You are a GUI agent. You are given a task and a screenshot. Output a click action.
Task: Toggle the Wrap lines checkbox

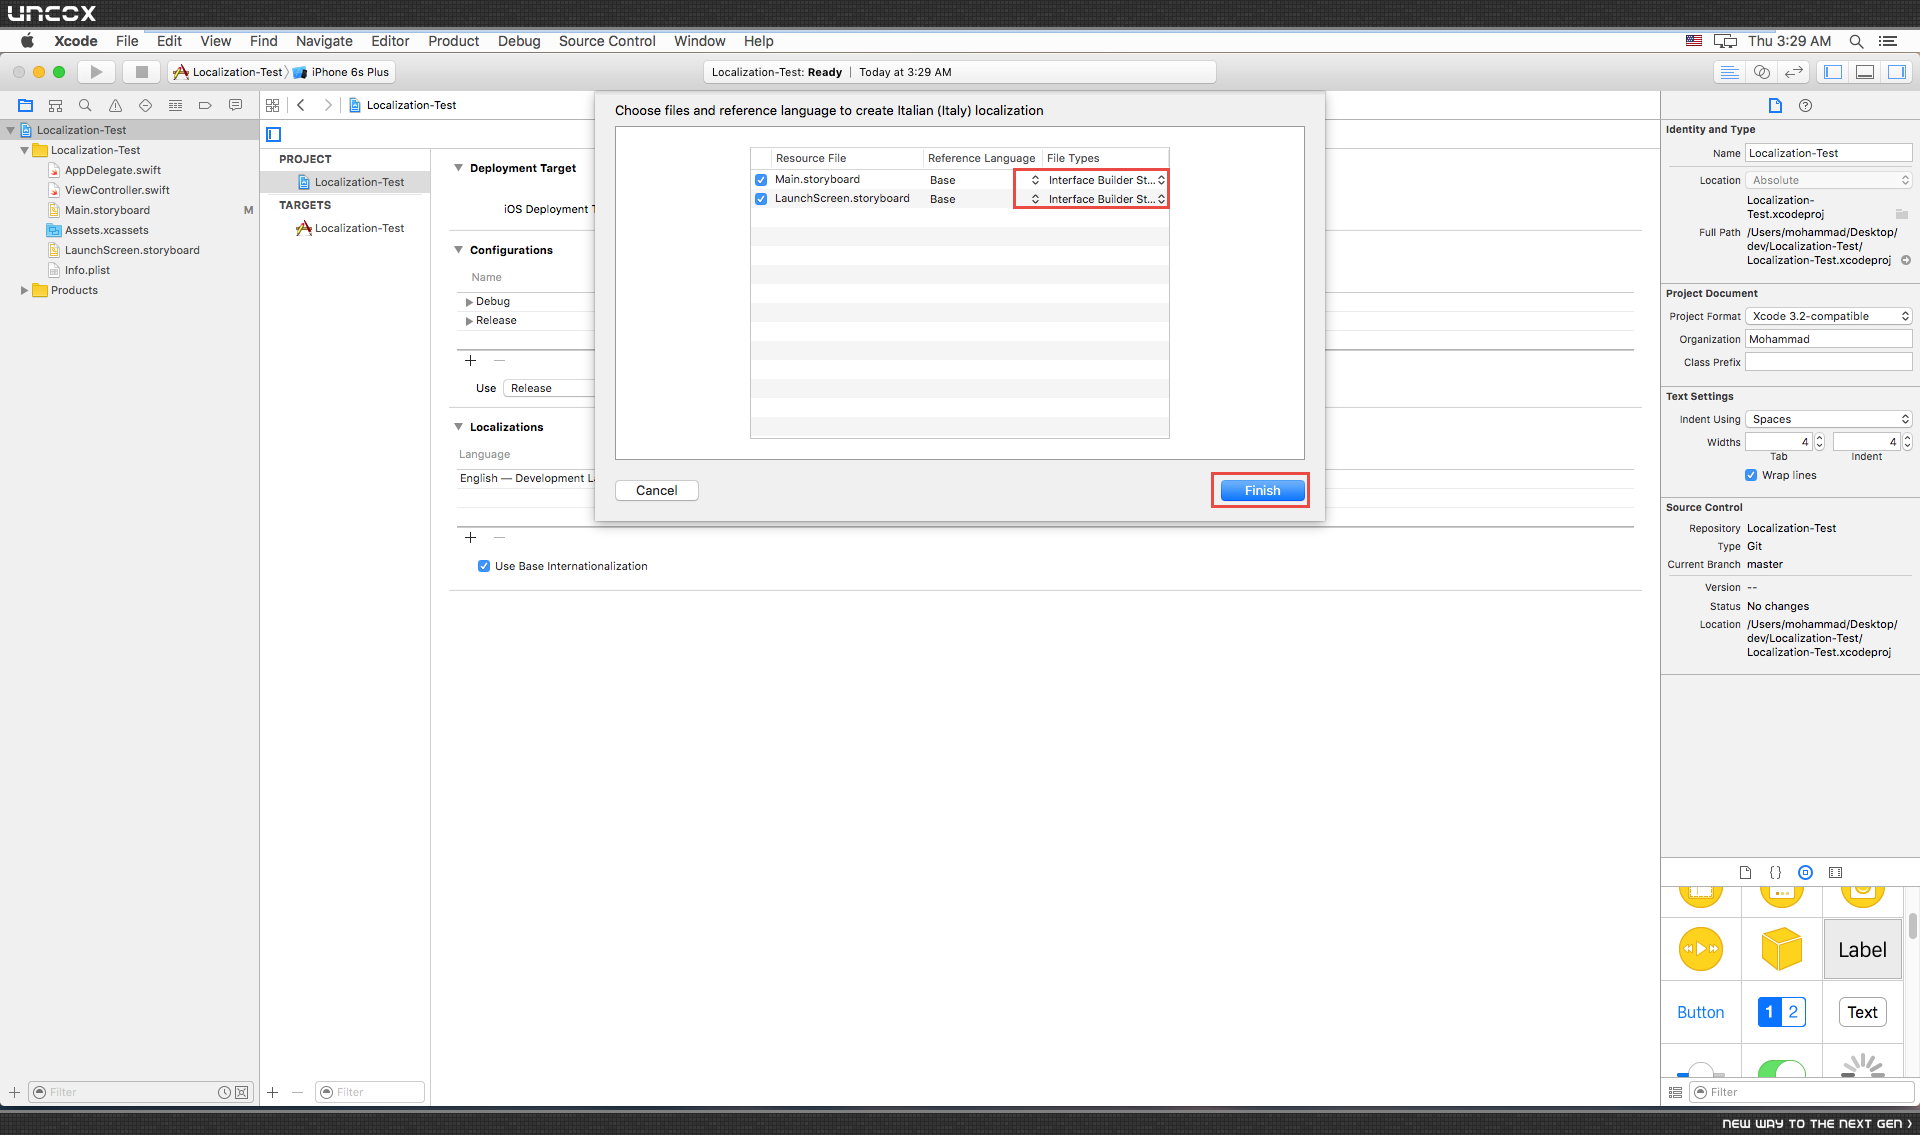pos(1751,475)
